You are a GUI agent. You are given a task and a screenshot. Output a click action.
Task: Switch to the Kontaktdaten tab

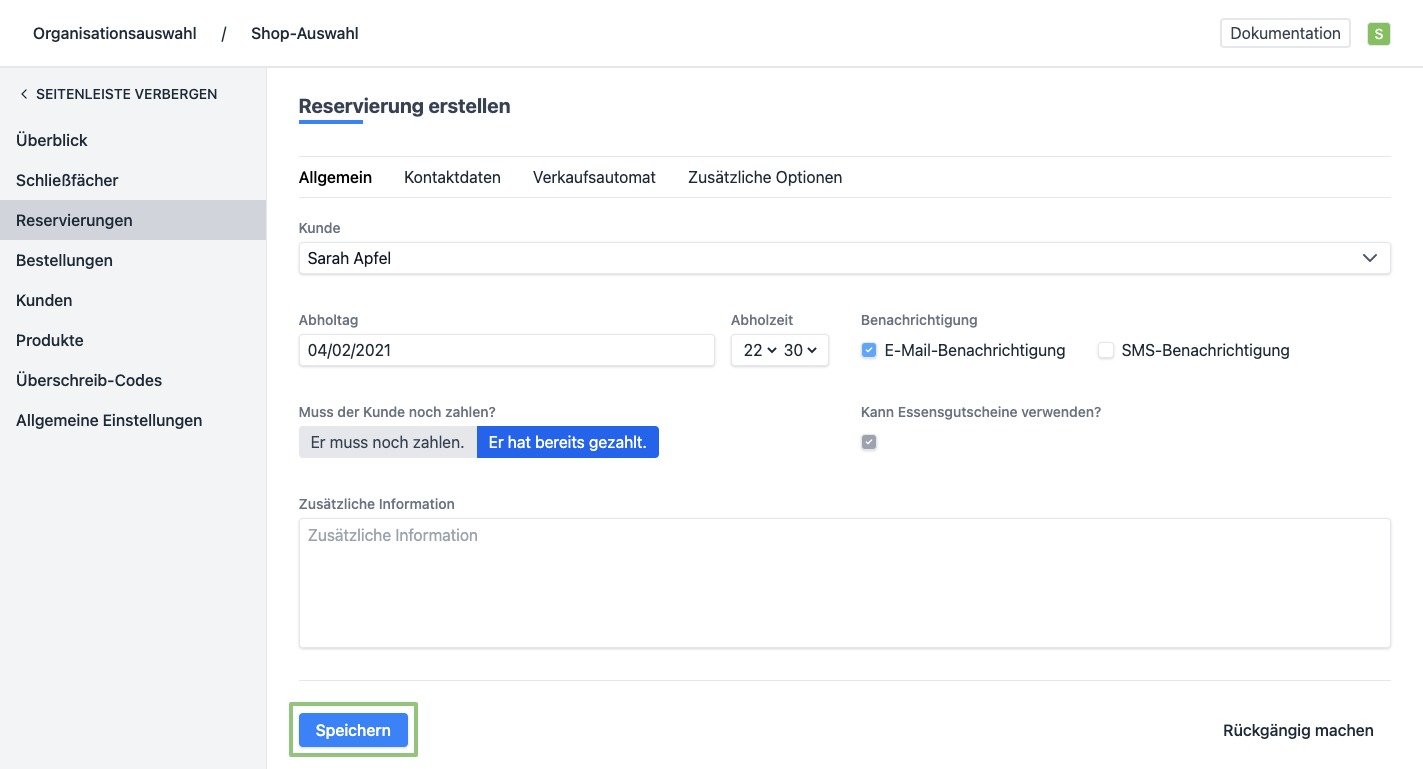coord(452,177)
